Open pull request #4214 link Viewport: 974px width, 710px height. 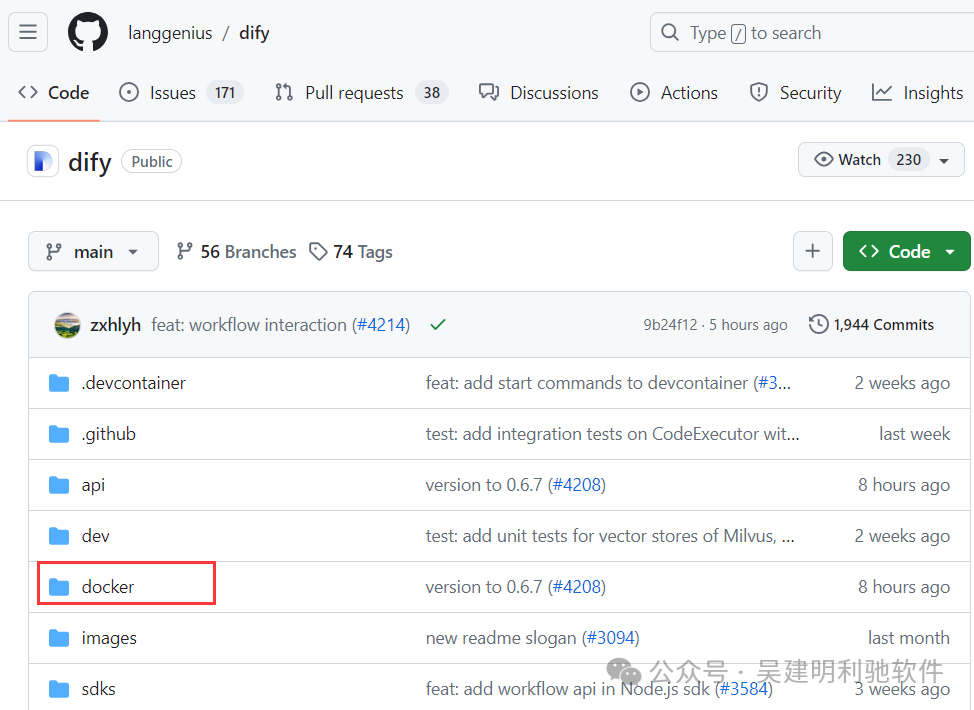click(x=381, y=325)
